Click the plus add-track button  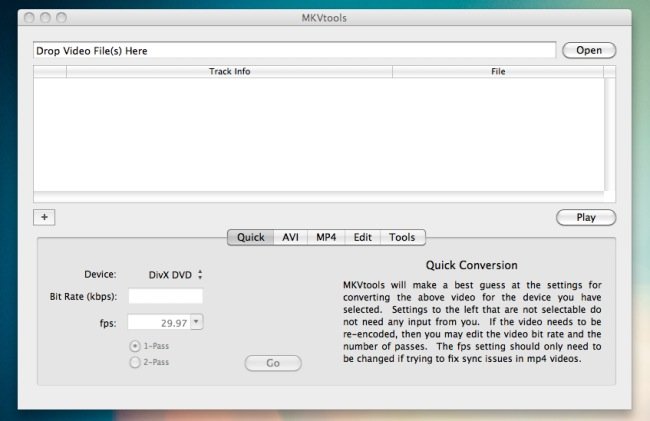tap(44, 217)
